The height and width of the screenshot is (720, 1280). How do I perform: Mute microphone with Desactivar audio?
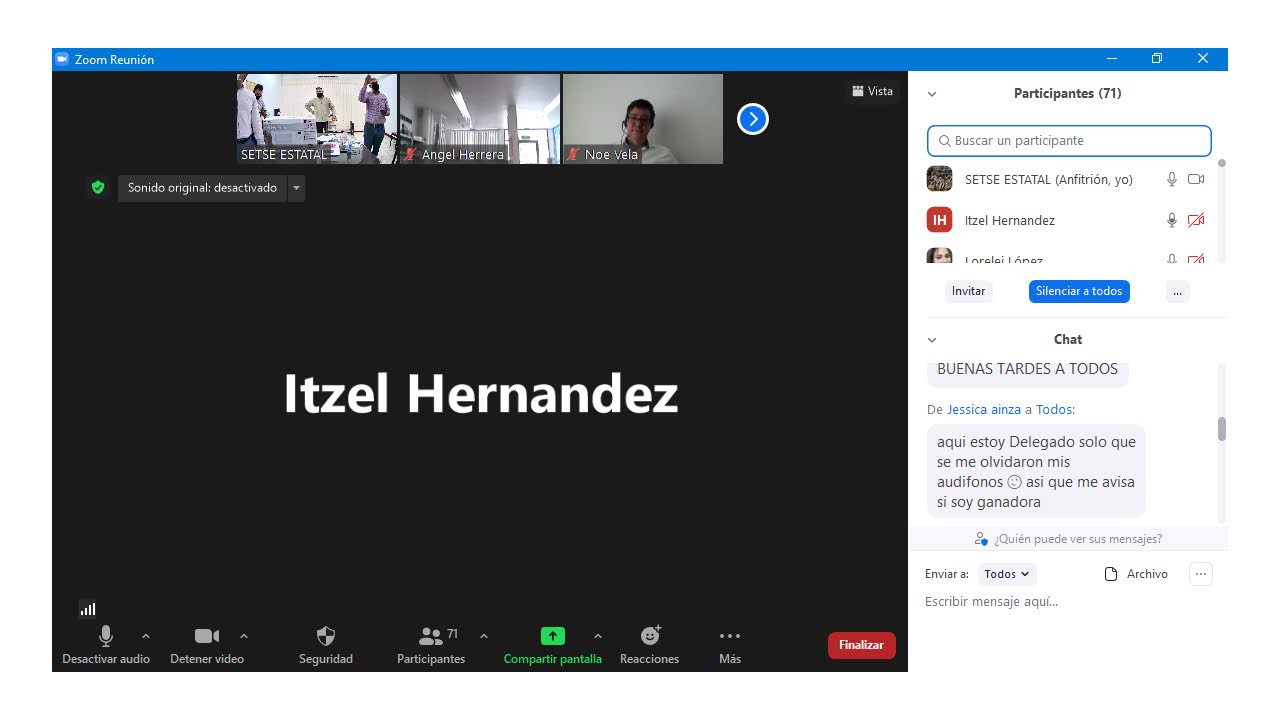(x=106, y=636)
